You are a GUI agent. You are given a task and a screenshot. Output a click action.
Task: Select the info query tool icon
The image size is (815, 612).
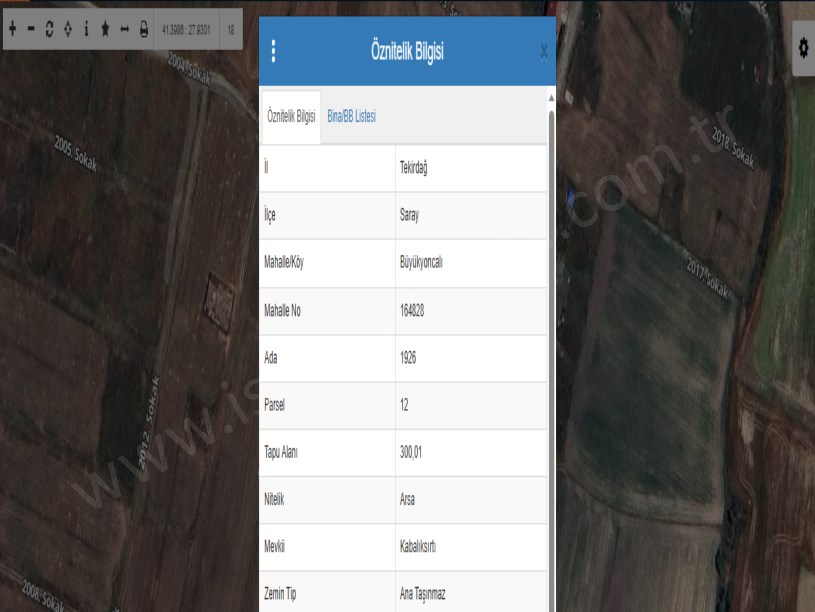[86, 29]
